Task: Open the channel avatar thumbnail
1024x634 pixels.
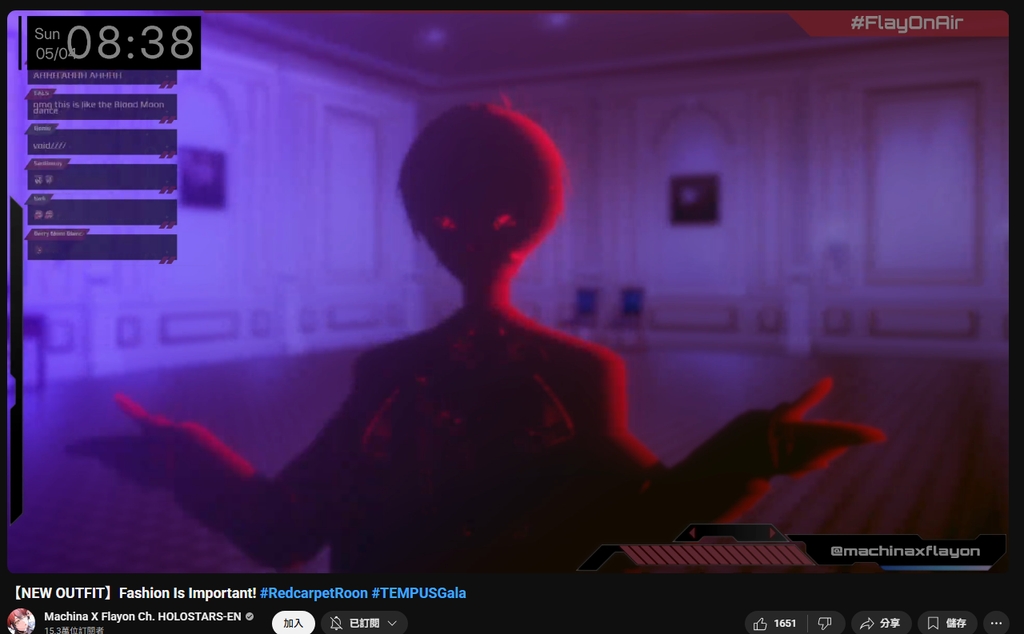Action: [x=22, y=622]
